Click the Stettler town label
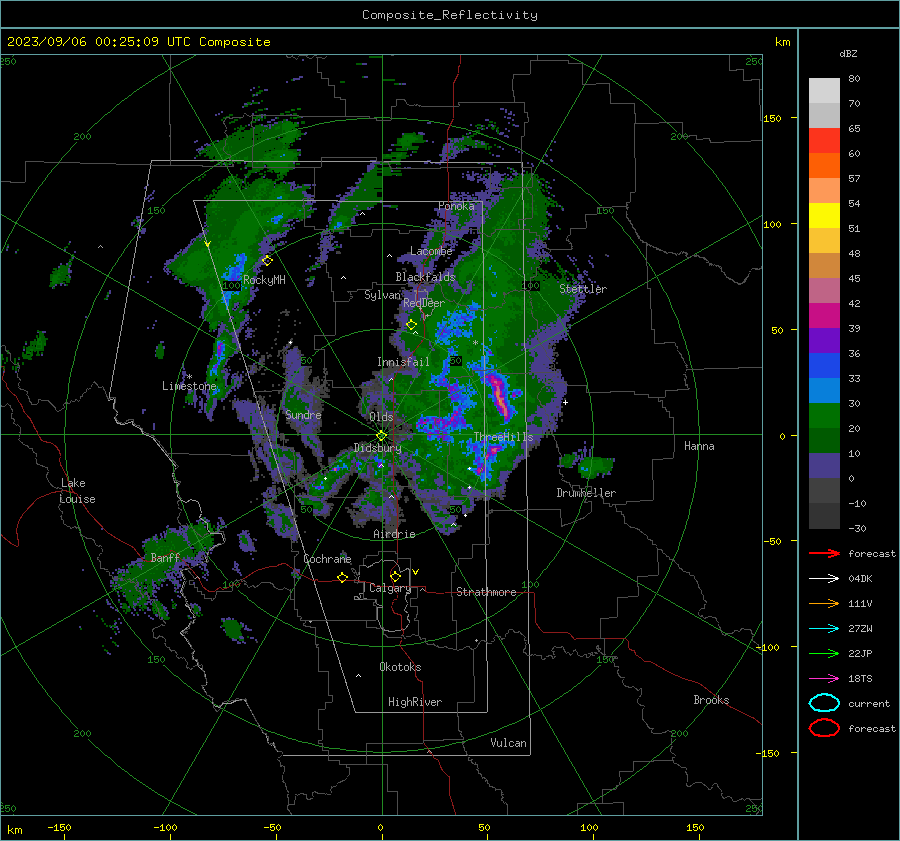Screen dimensions: 900x841 coord(583,289)
